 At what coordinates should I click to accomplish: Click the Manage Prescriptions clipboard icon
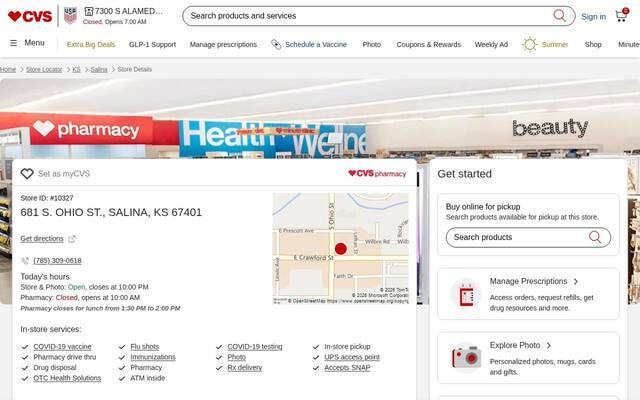point(466,294)
